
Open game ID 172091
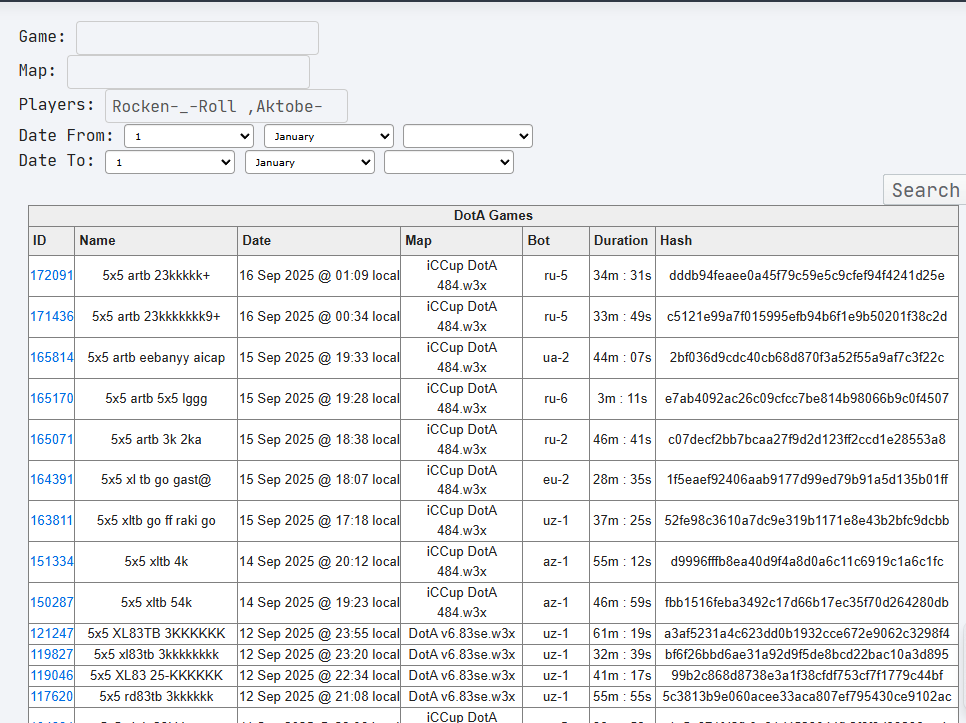[x=52, y=275]
